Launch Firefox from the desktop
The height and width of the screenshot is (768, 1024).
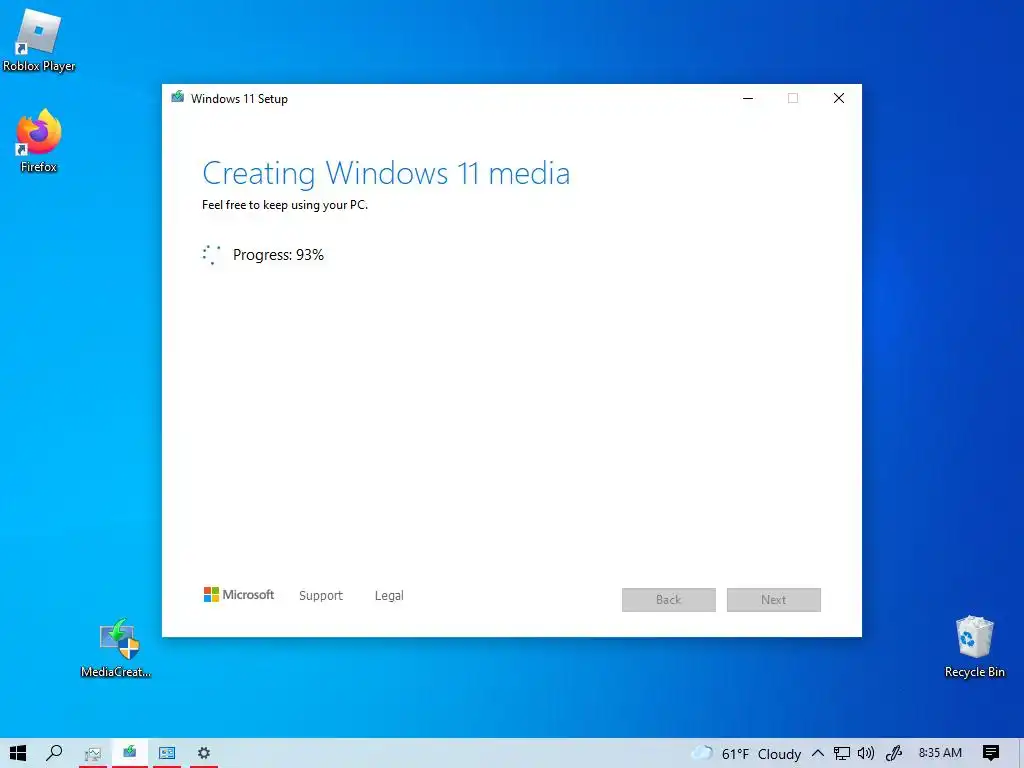point(39,141)
